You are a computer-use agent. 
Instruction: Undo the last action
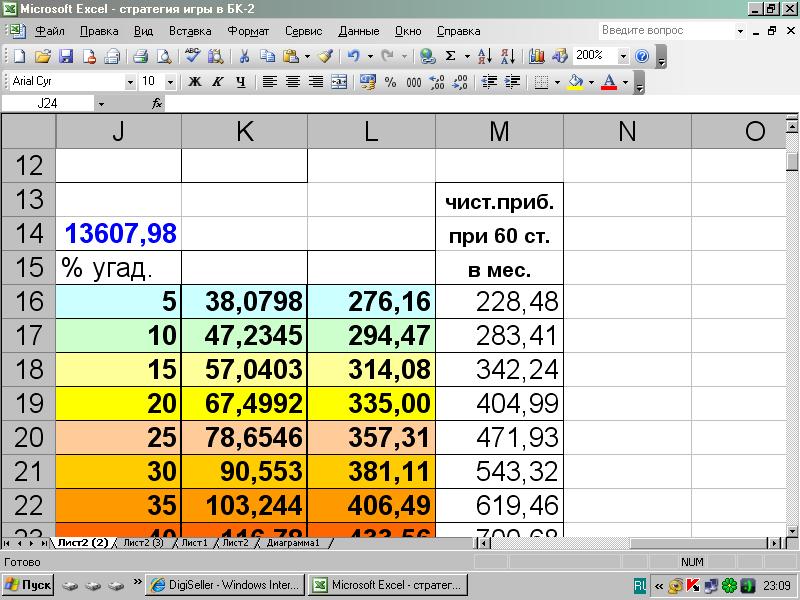353,56
